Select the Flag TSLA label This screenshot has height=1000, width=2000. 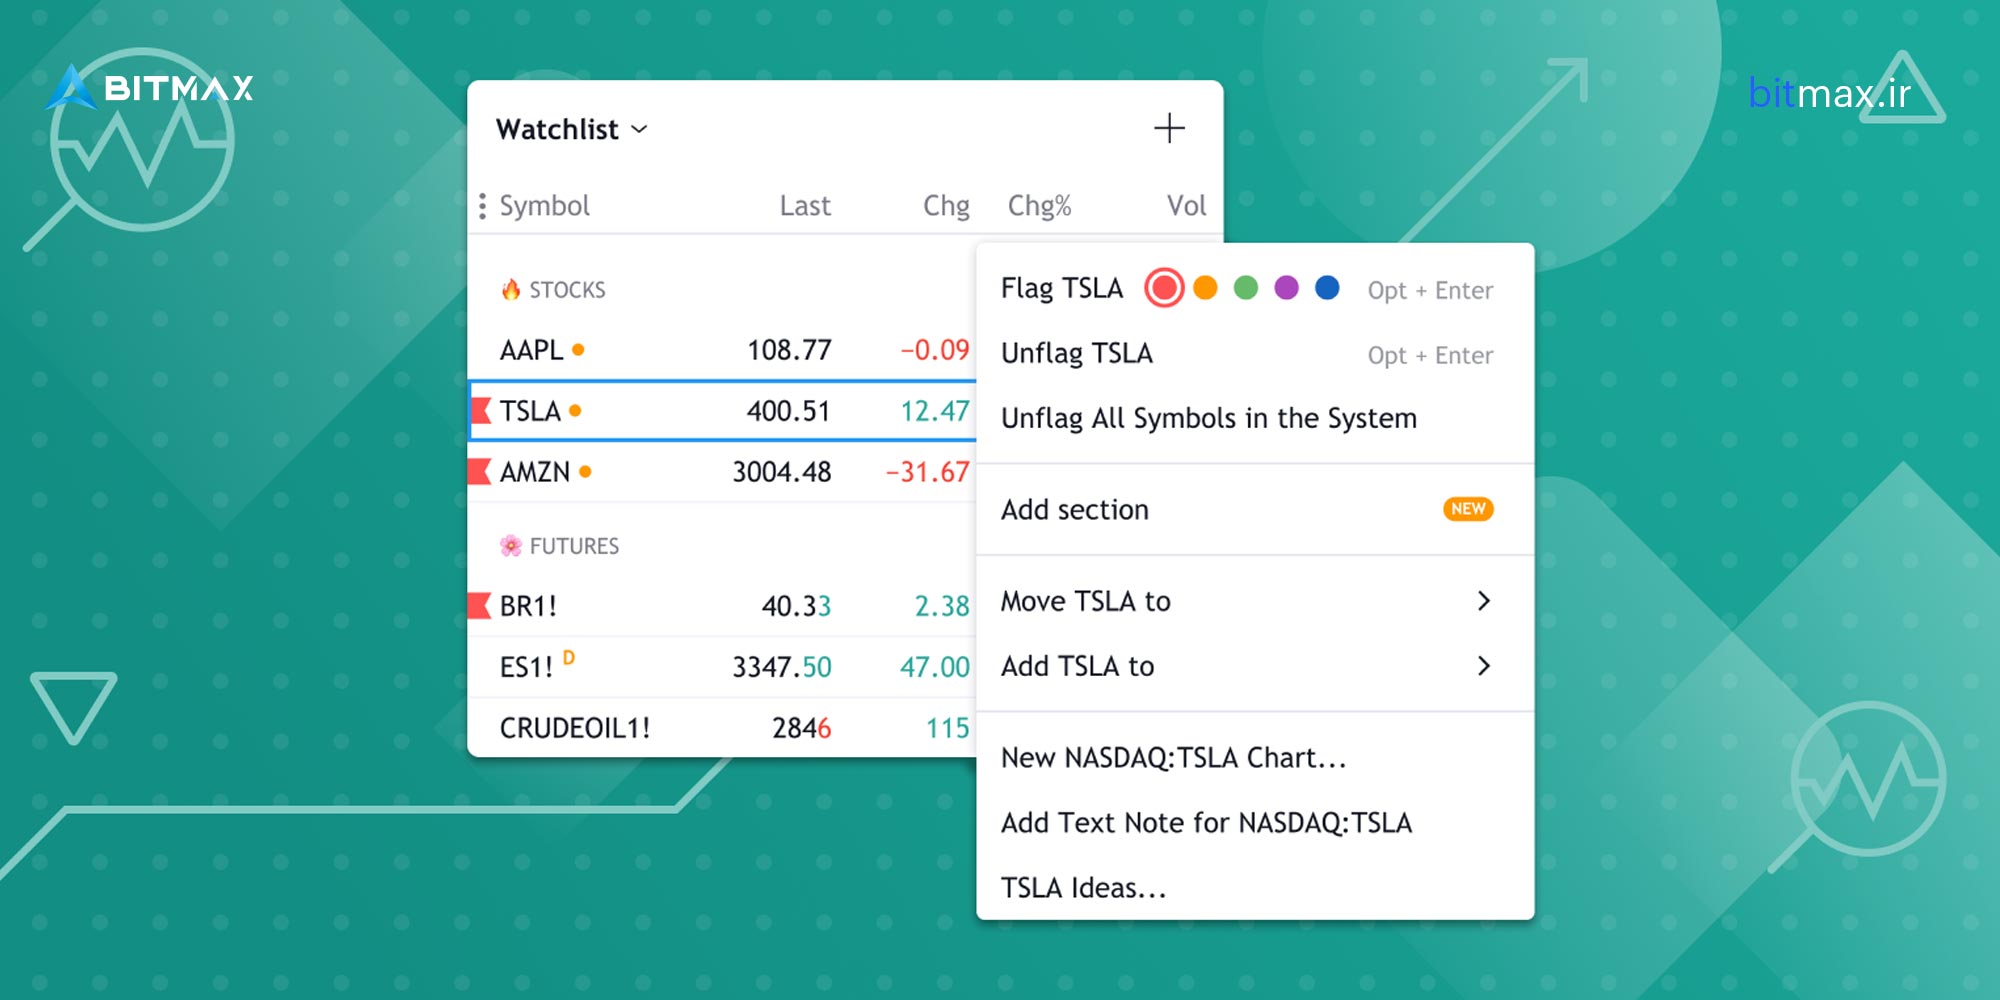pyautogui.click(x=1062, y=289)
